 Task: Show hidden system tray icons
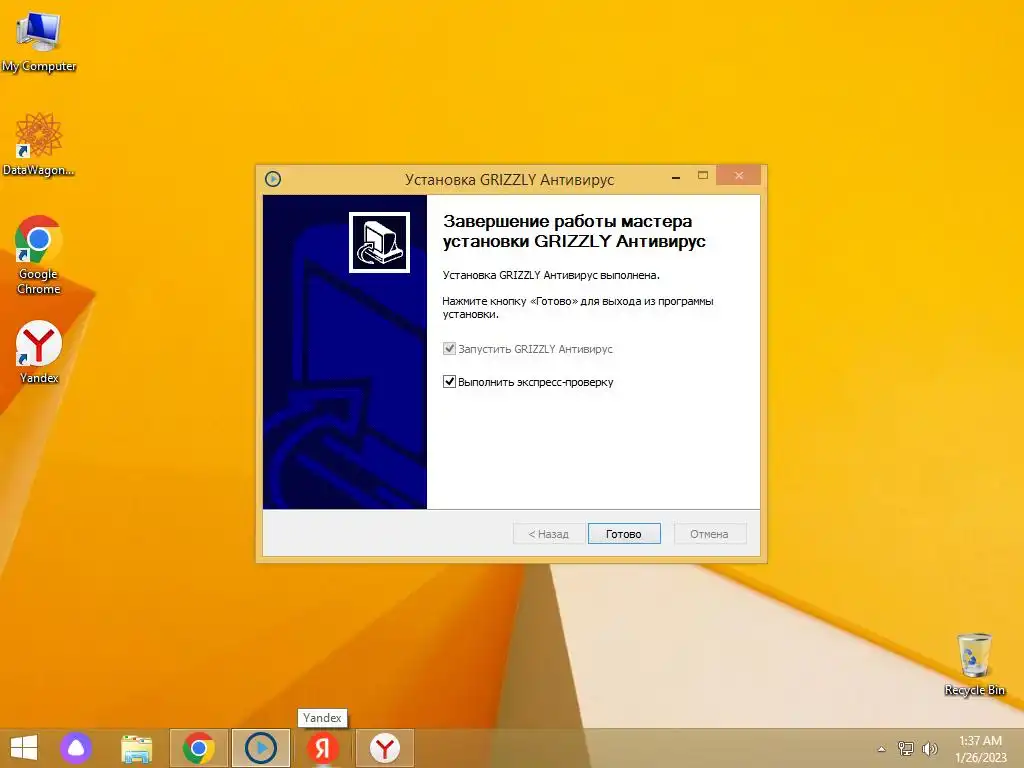[x=881, y=749]
